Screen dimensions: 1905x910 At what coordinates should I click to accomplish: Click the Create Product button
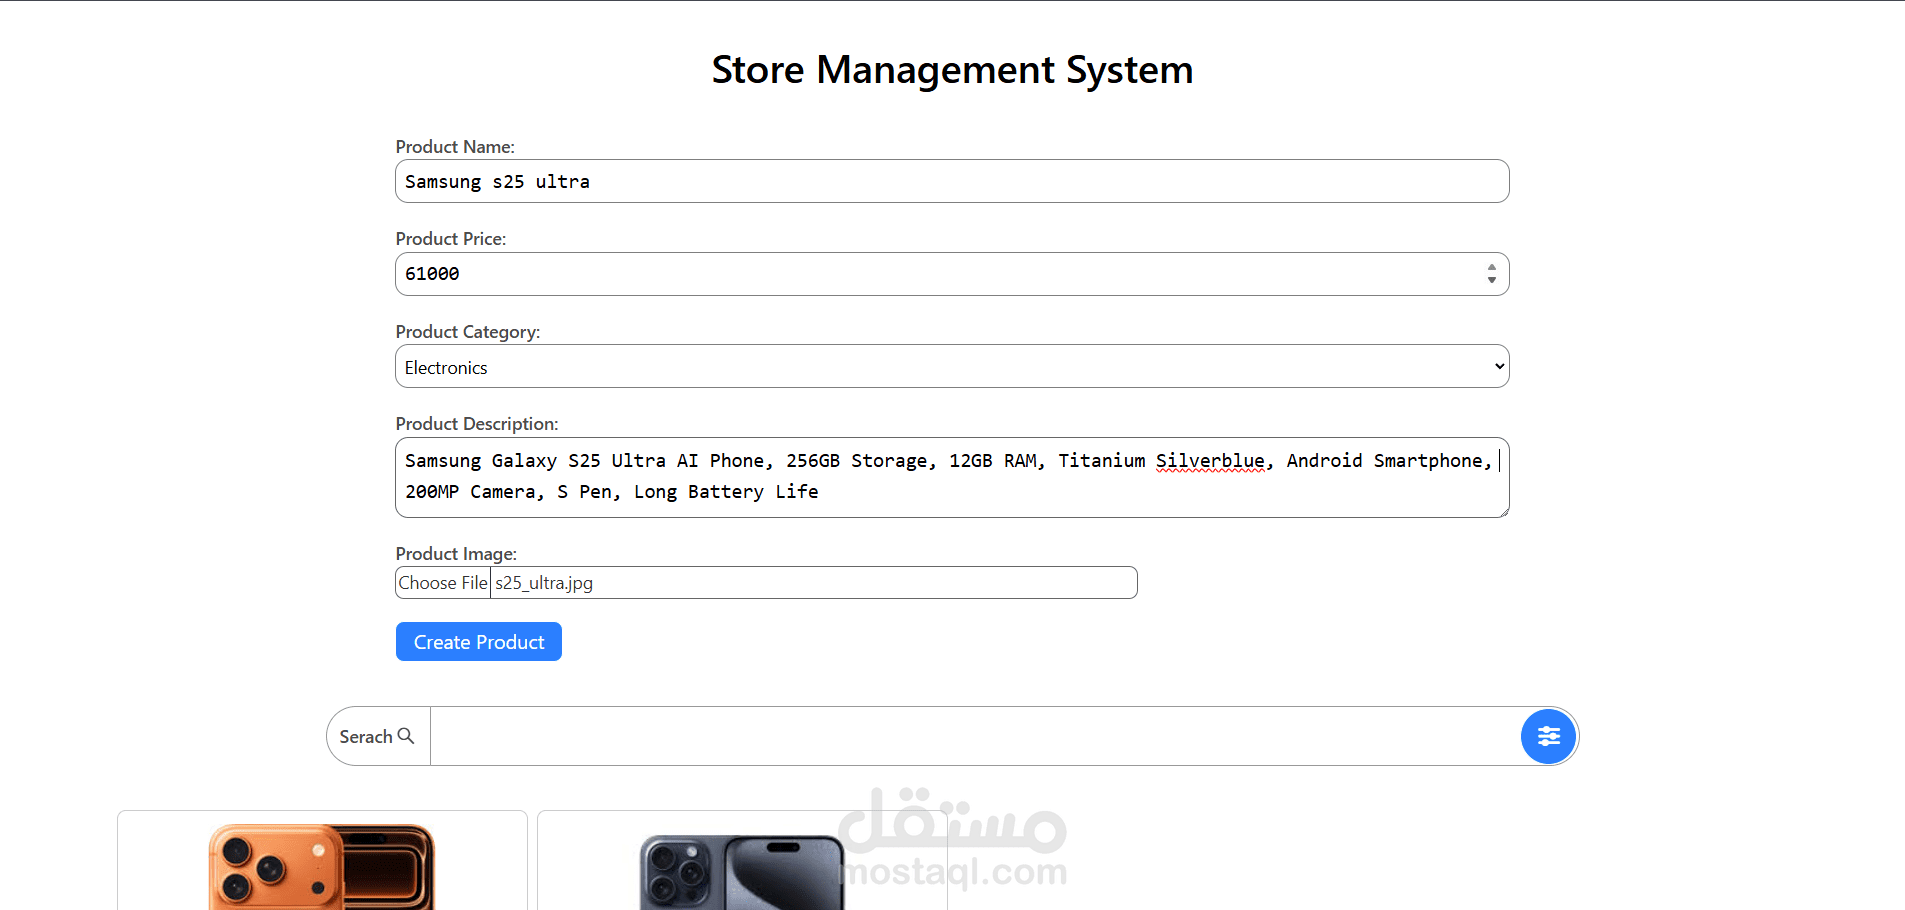click(479, 642)
